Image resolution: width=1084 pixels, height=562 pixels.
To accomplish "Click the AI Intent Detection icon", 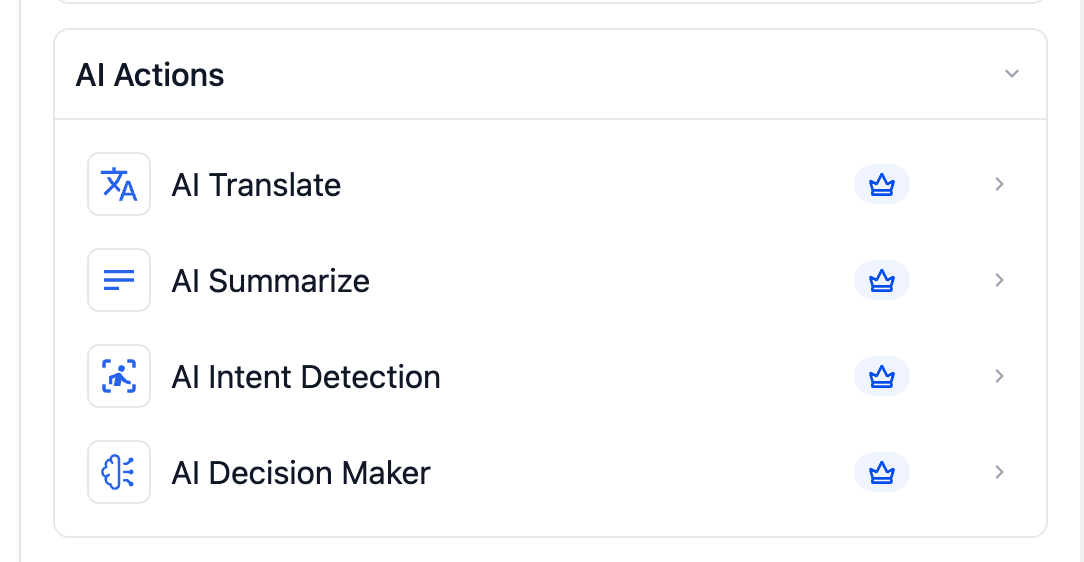I will (119, 376).
